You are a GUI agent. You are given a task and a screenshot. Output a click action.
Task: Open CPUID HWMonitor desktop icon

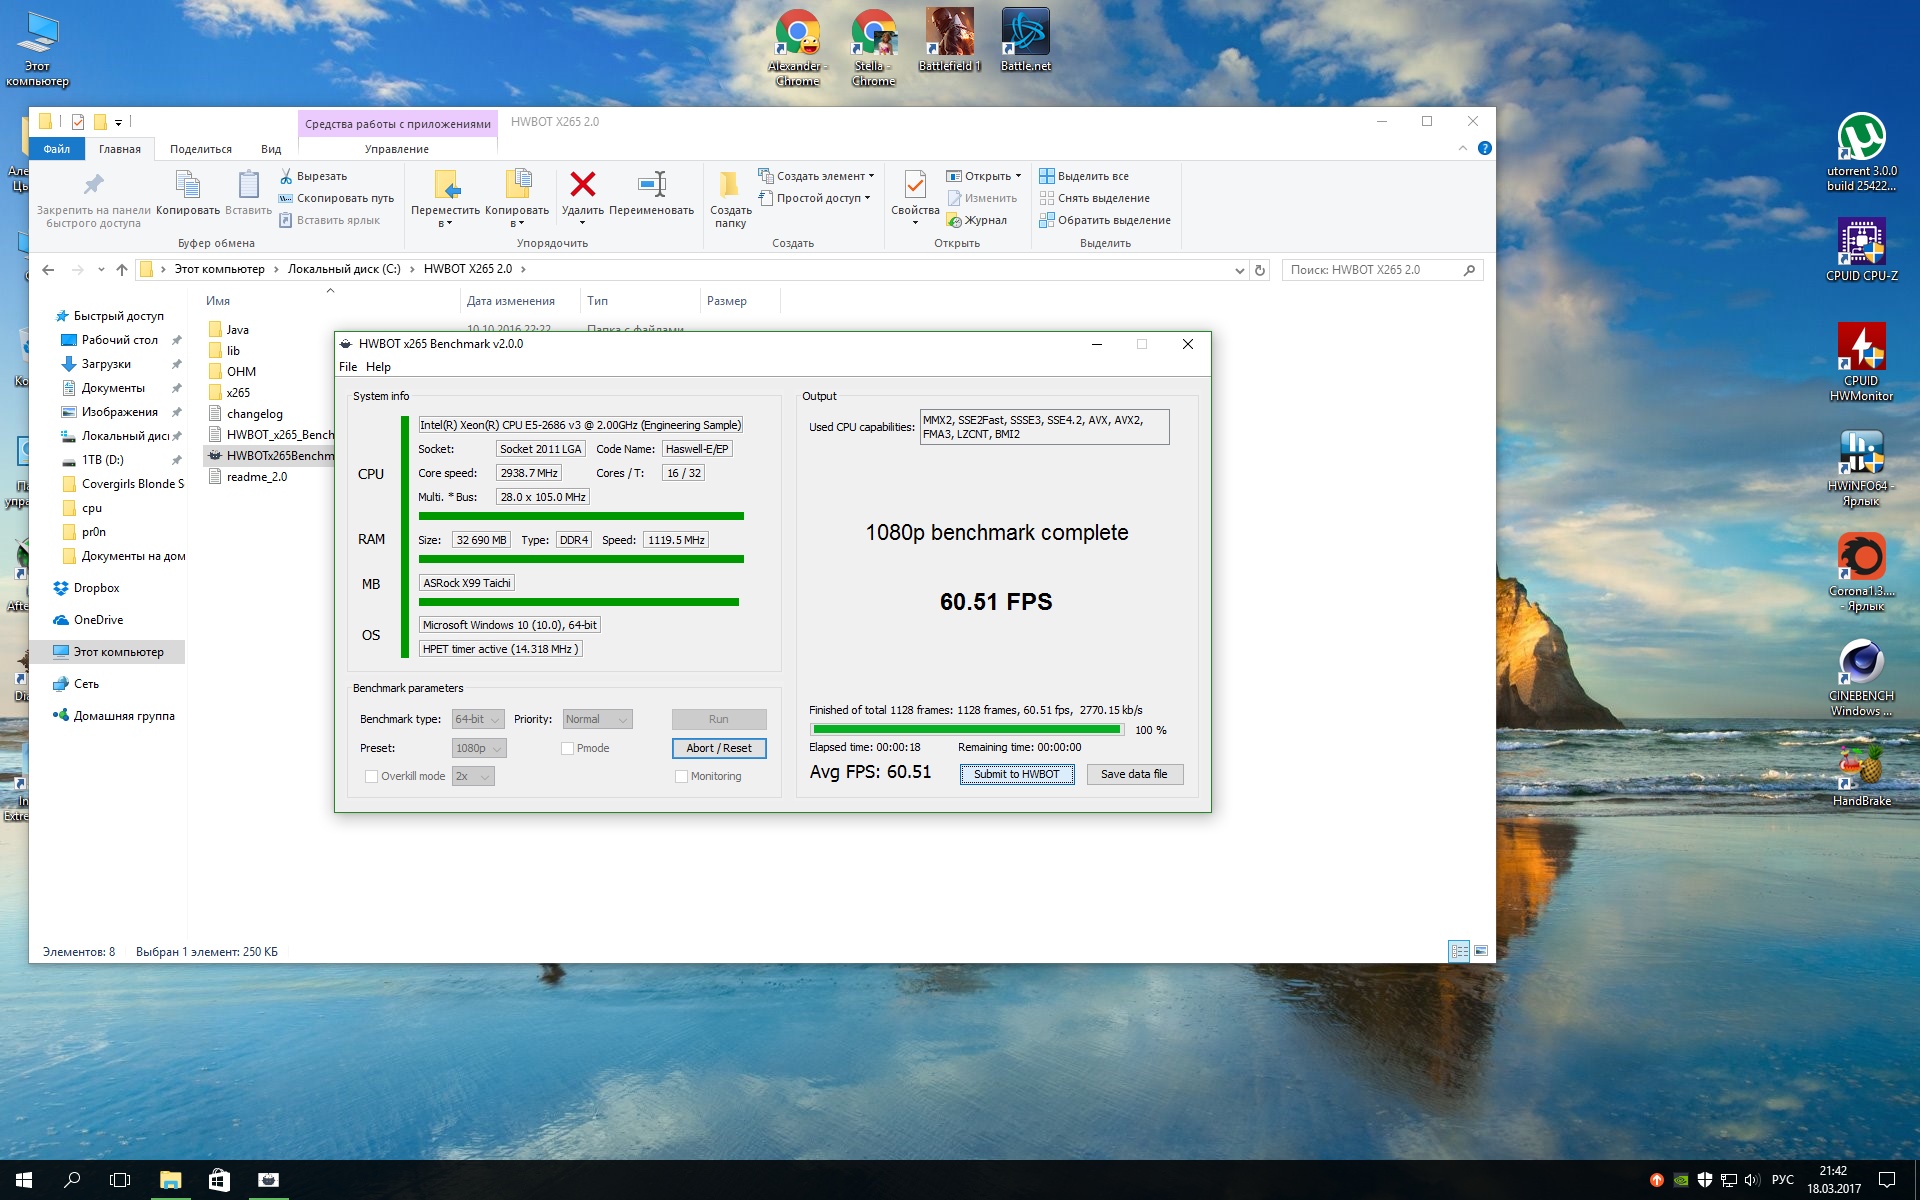[1861, 362]
